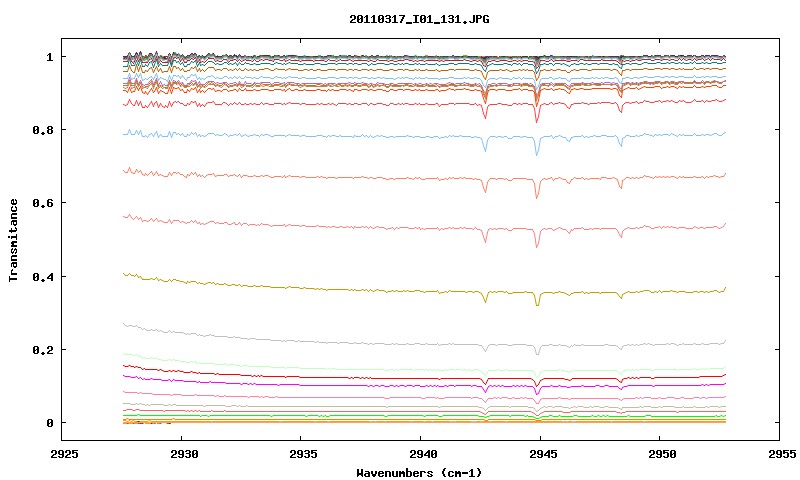The image size is (800, 480).
Task: Click the Wavenumbers (cm-1) x-axis label
Action: tap(419, 473)
